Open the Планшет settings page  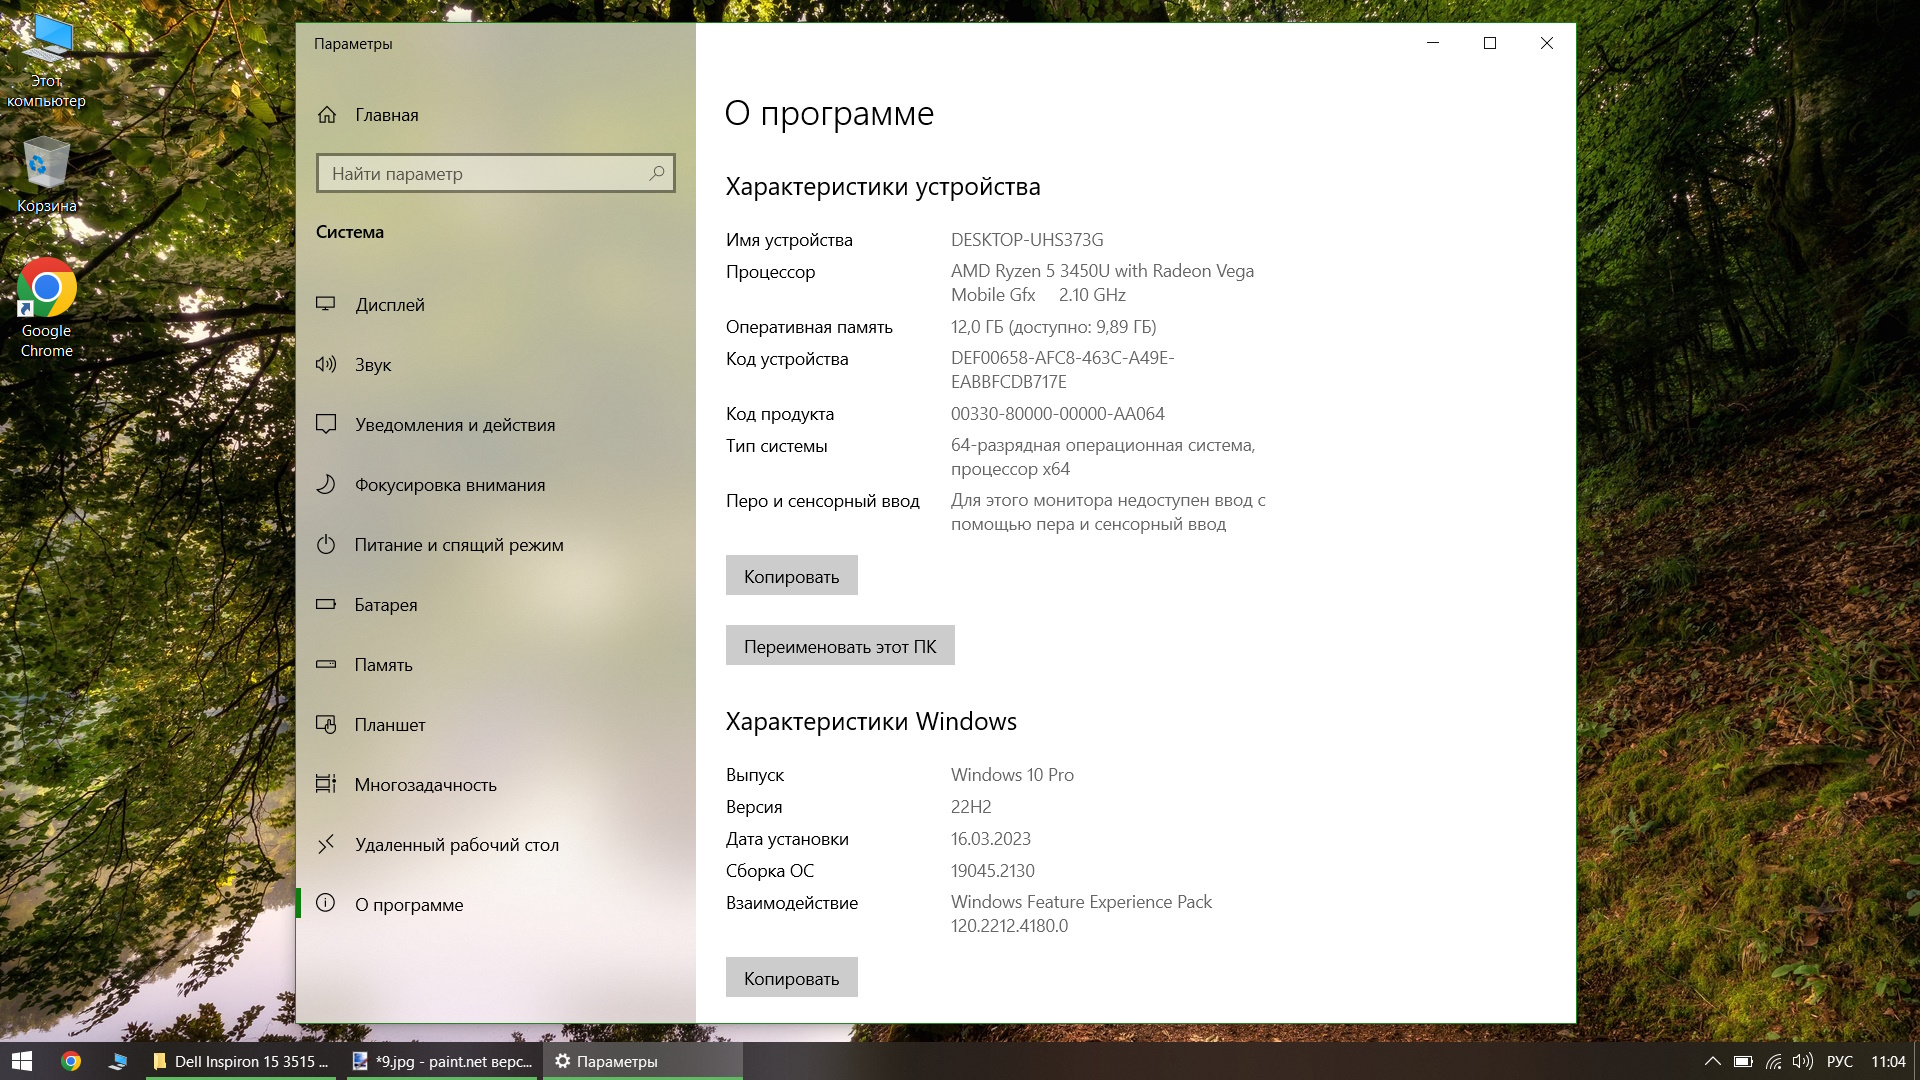(389, 725)
